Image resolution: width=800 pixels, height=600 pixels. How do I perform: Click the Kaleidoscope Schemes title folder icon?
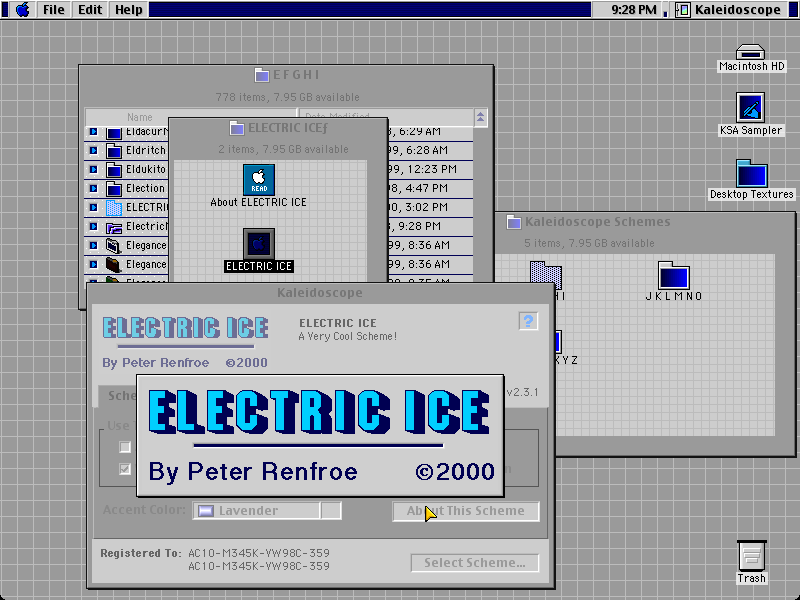[x=514, y=222]
